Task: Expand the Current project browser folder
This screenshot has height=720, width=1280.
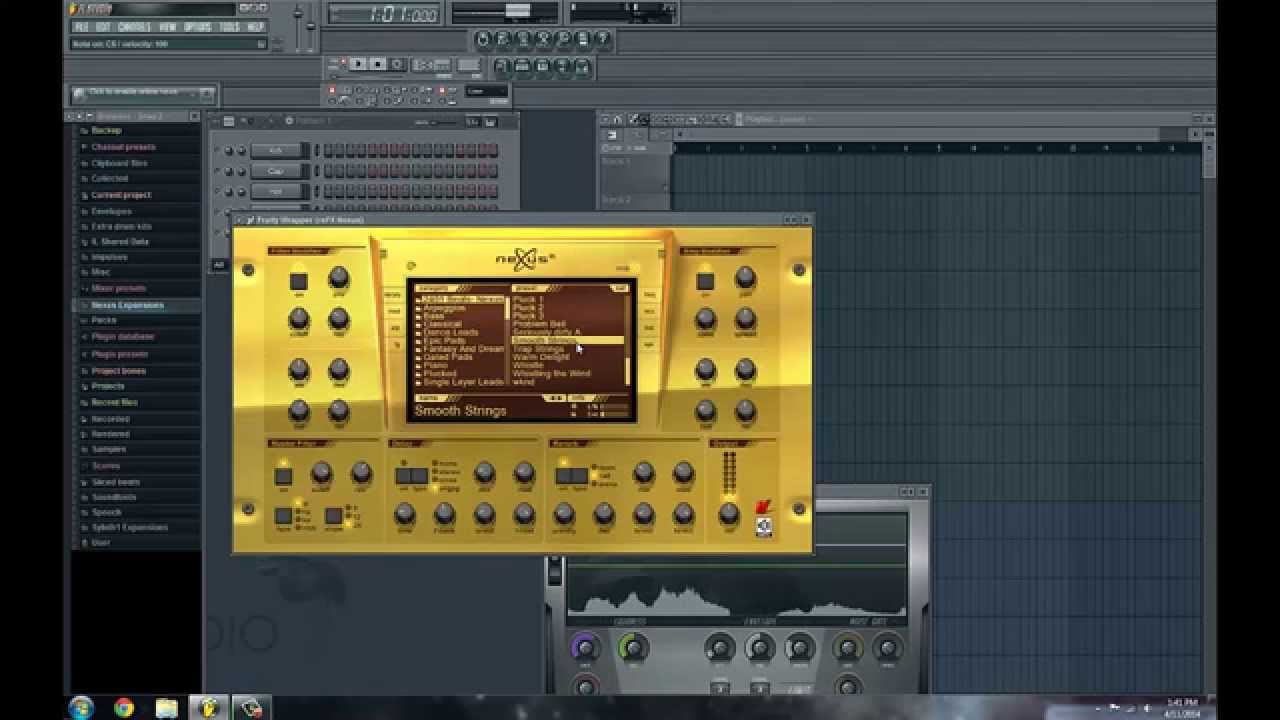Action: tap(121, 195)
